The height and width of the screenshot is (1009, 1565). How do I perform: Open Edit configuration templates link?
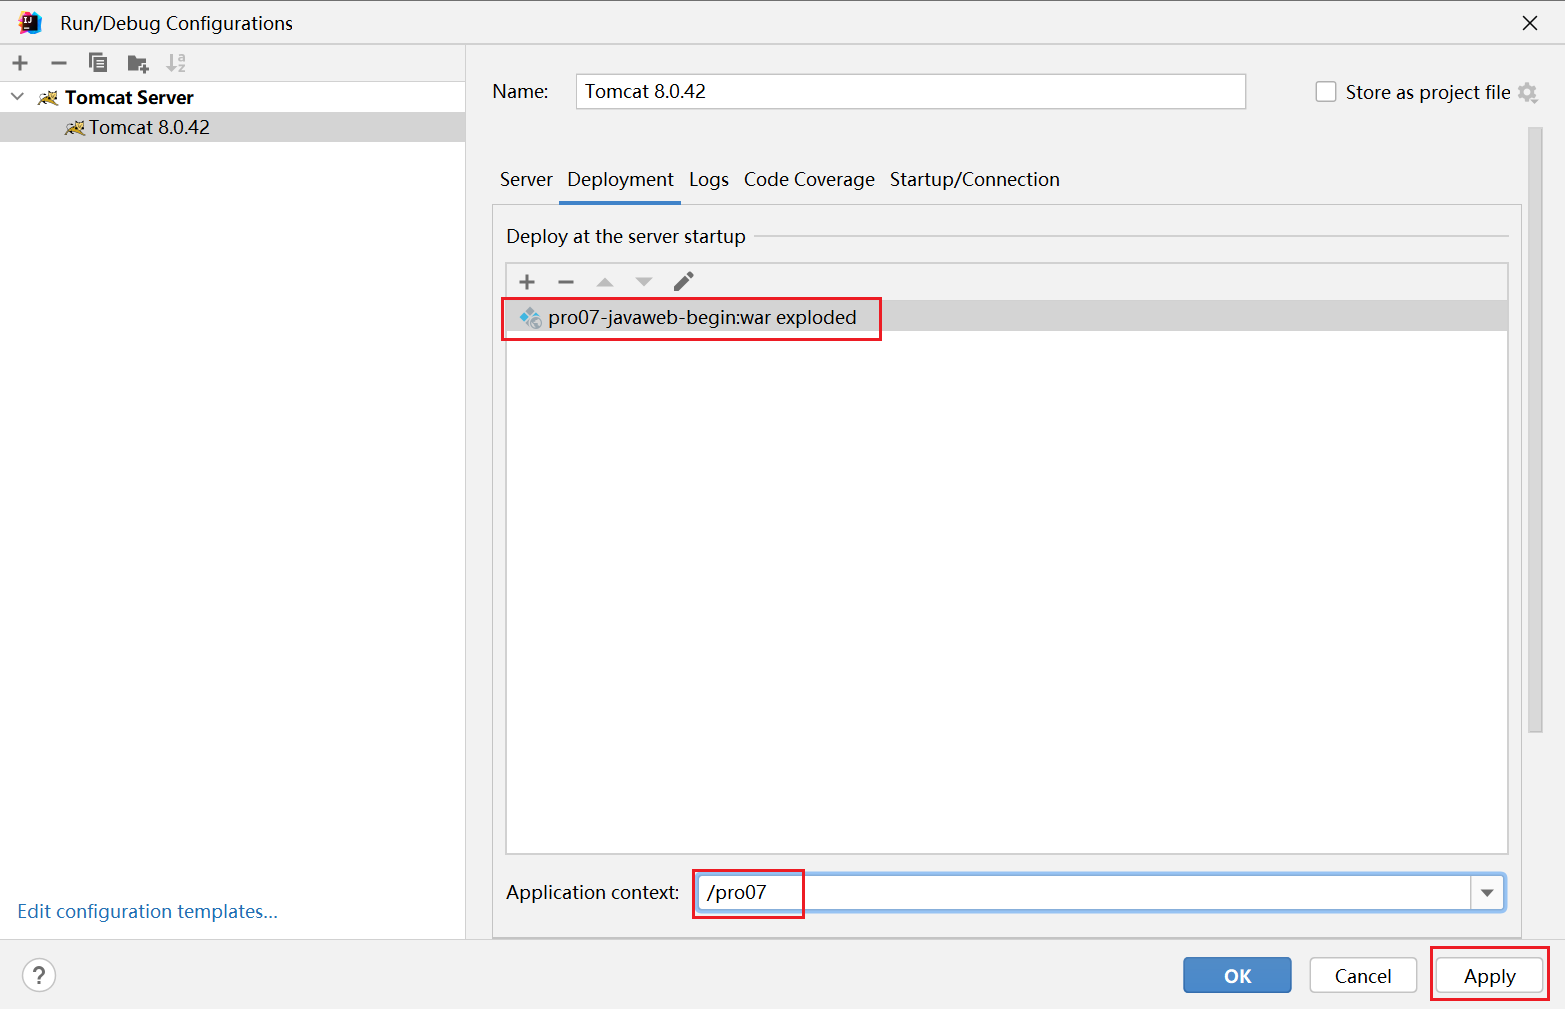tap(148, 912)
